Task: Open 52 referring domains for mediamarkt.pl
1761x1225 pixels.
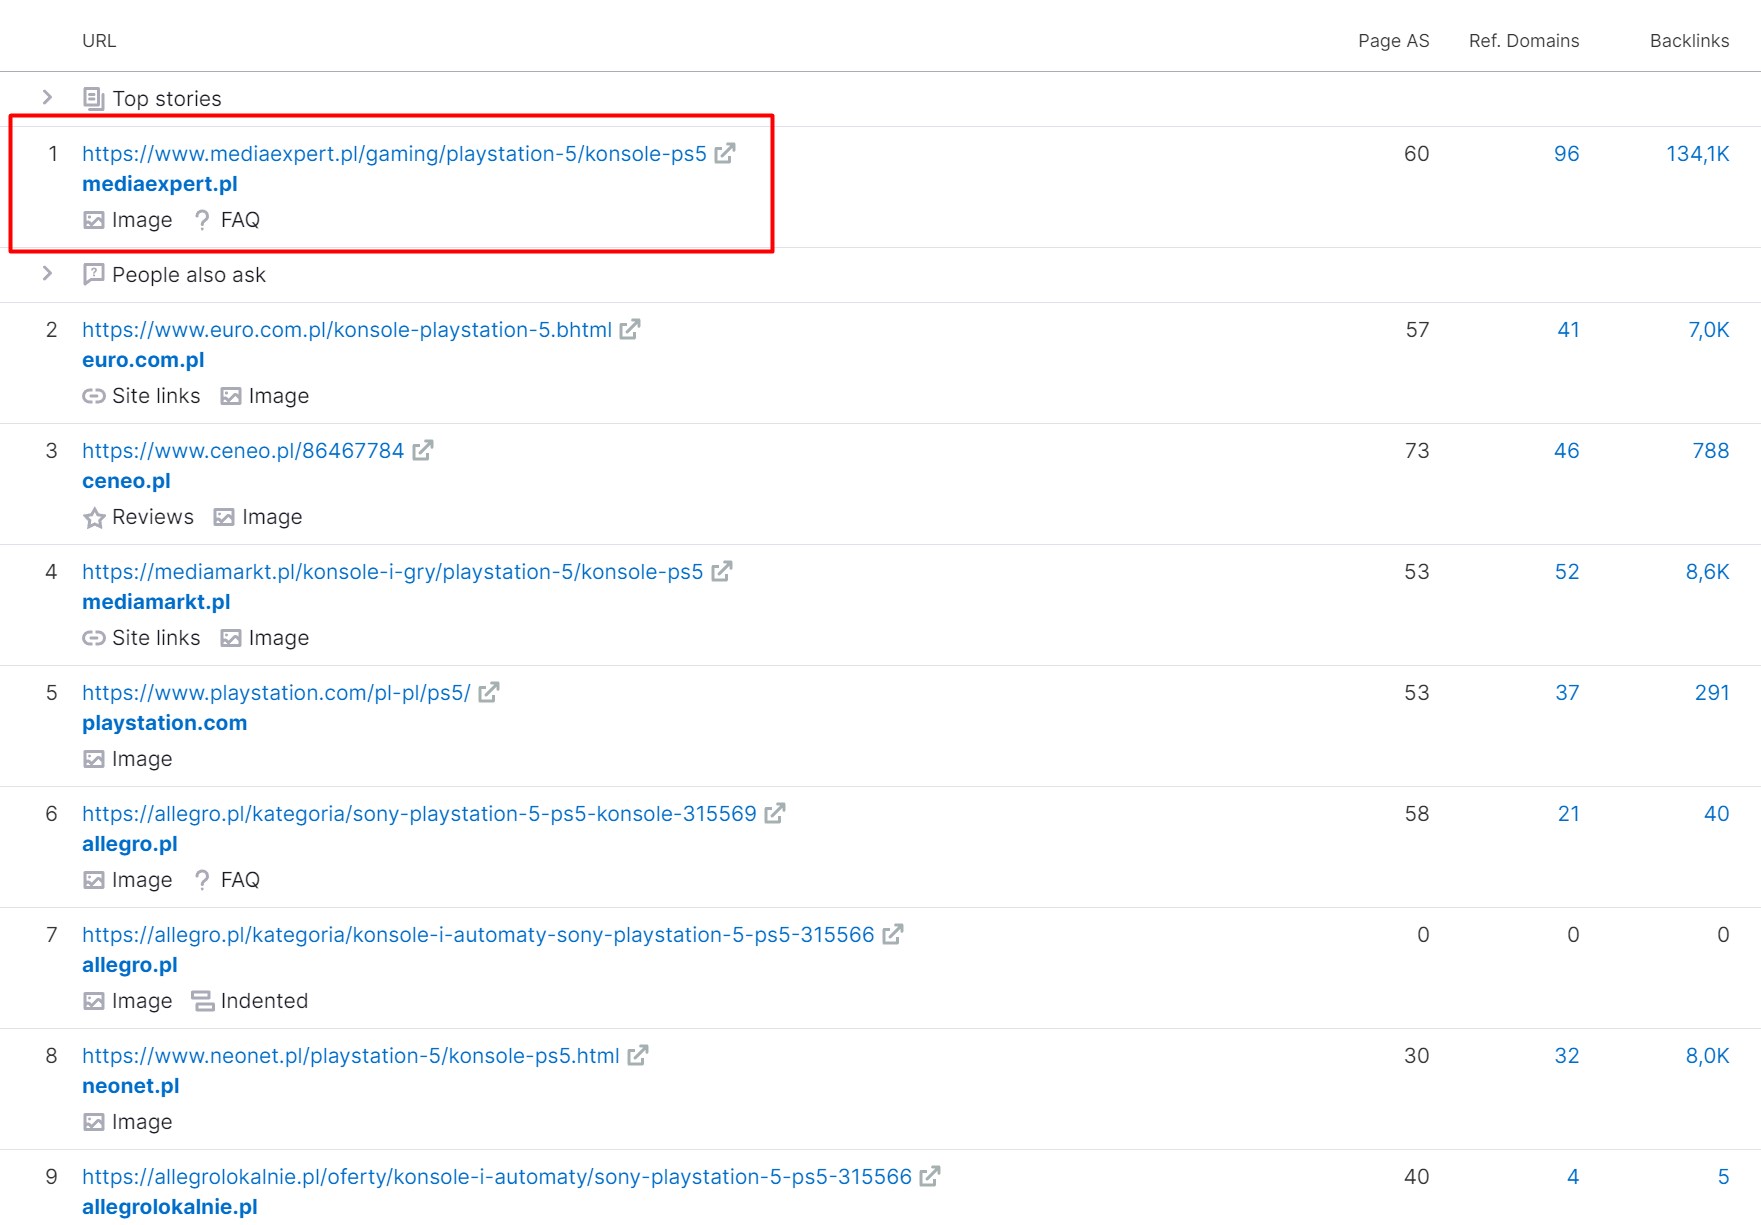Action: tap(1566, 572)
